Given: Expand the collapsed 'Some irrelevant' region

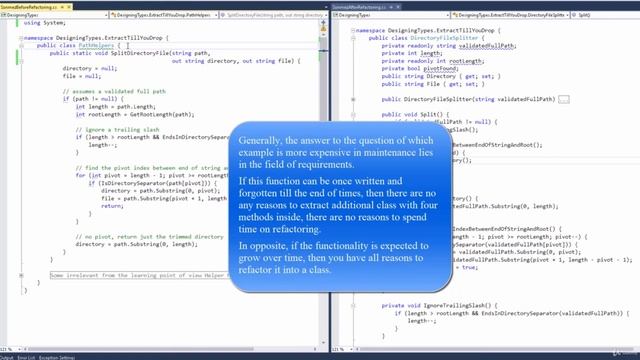Looking at the screenshot, I should [x=21, y=276].
